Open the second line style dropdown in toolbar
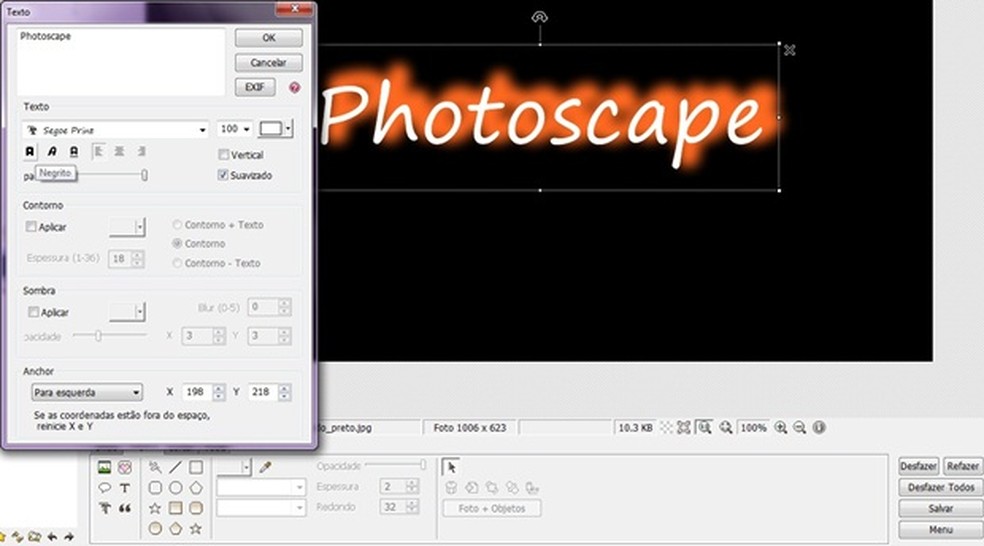 (261, 507)
